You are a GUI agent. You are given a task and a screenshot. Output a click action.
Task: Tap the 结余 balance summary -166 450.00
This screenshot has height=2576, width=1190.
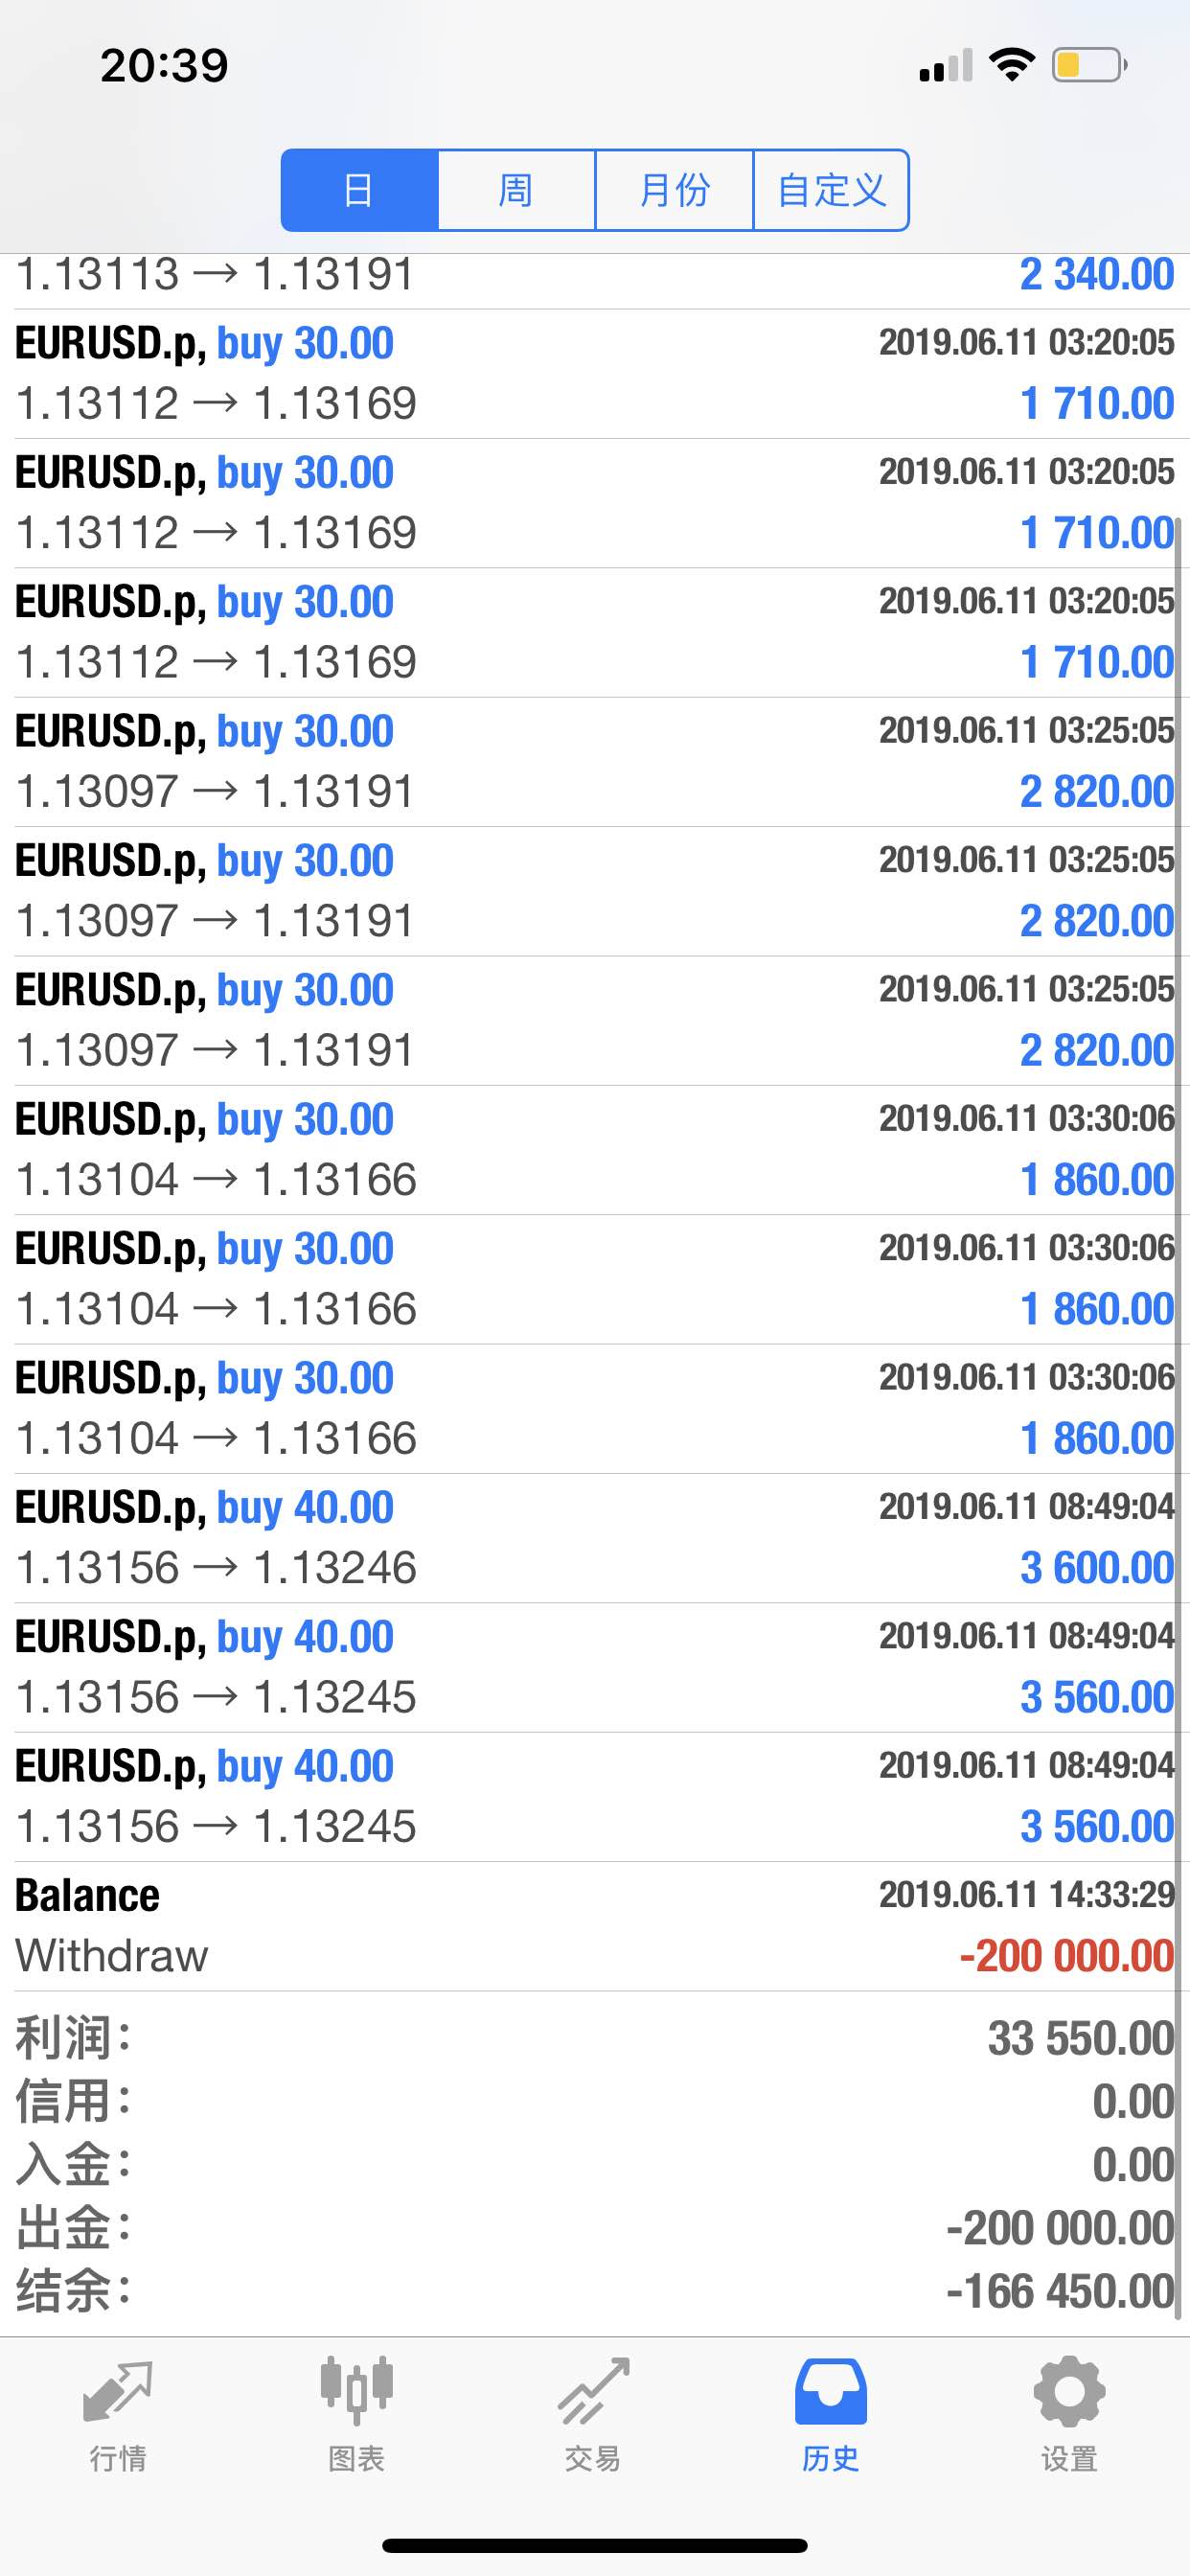(1060, 2291)
